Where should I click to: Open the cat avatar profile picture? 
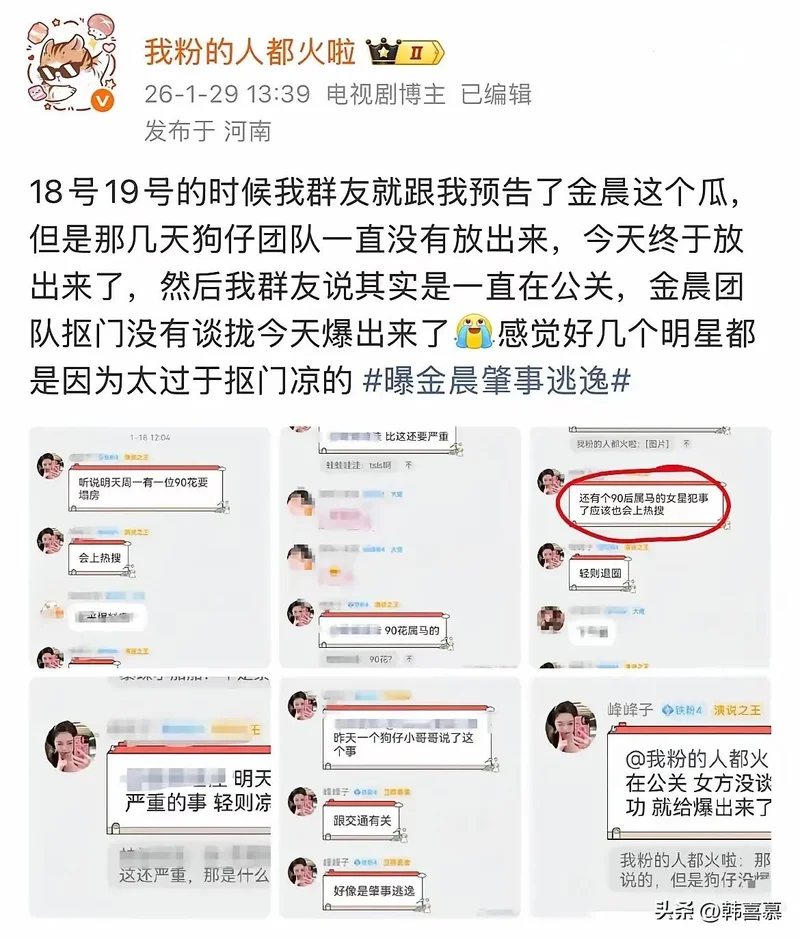pyautogui.click(x=73, y=63)
